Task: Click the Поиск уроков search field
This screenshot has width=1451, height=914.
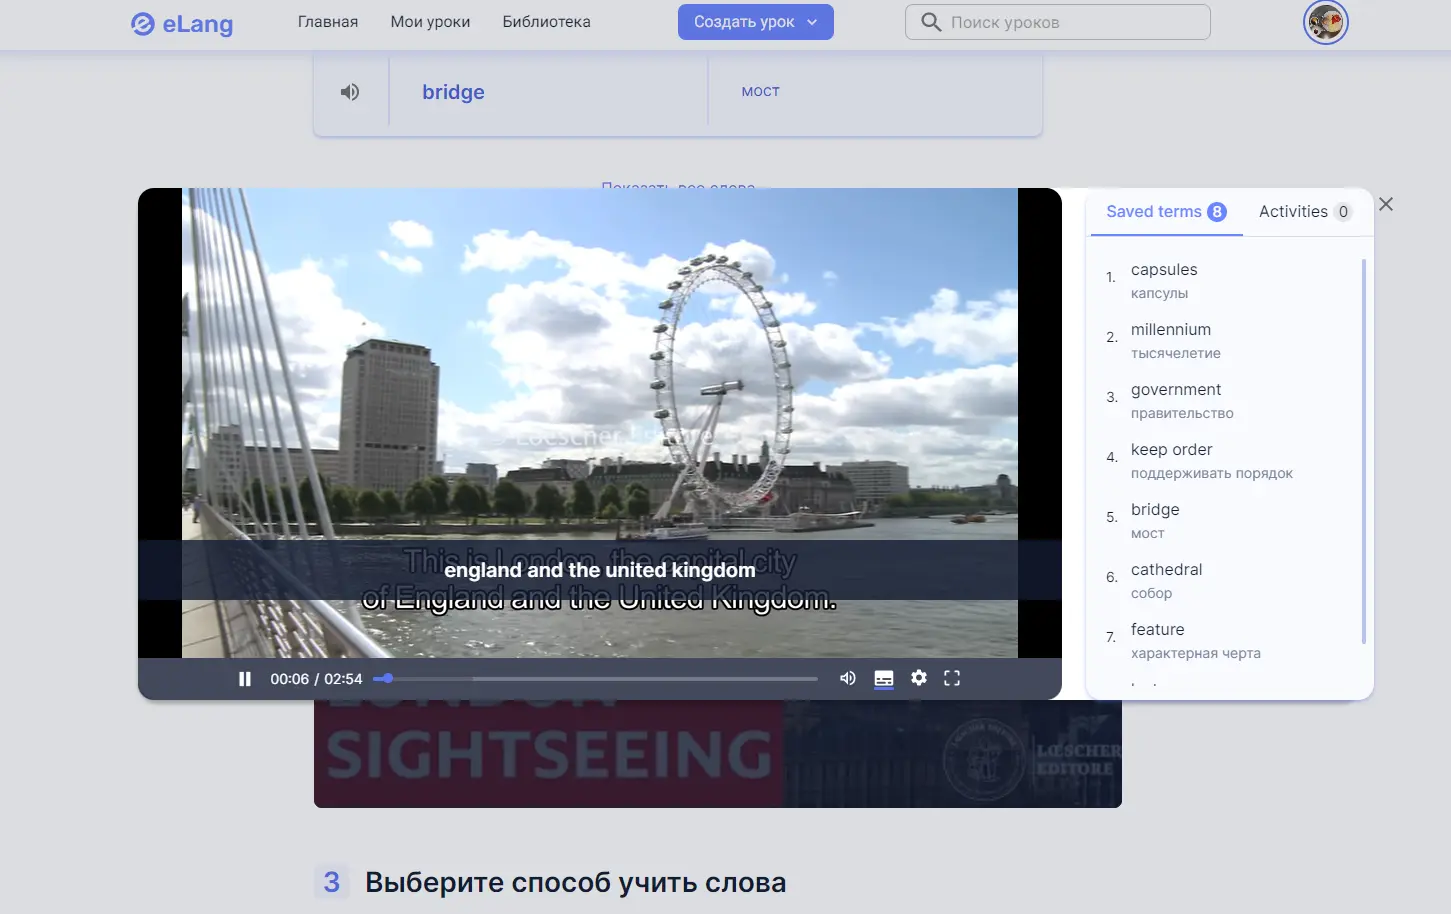Action: pos(1057,21)
